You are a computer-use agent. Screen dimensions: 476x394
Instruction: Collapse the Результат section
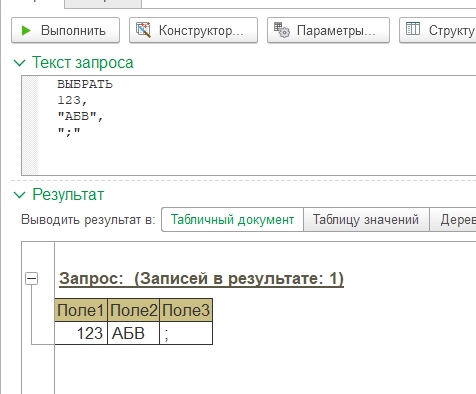tap(20, 195)
